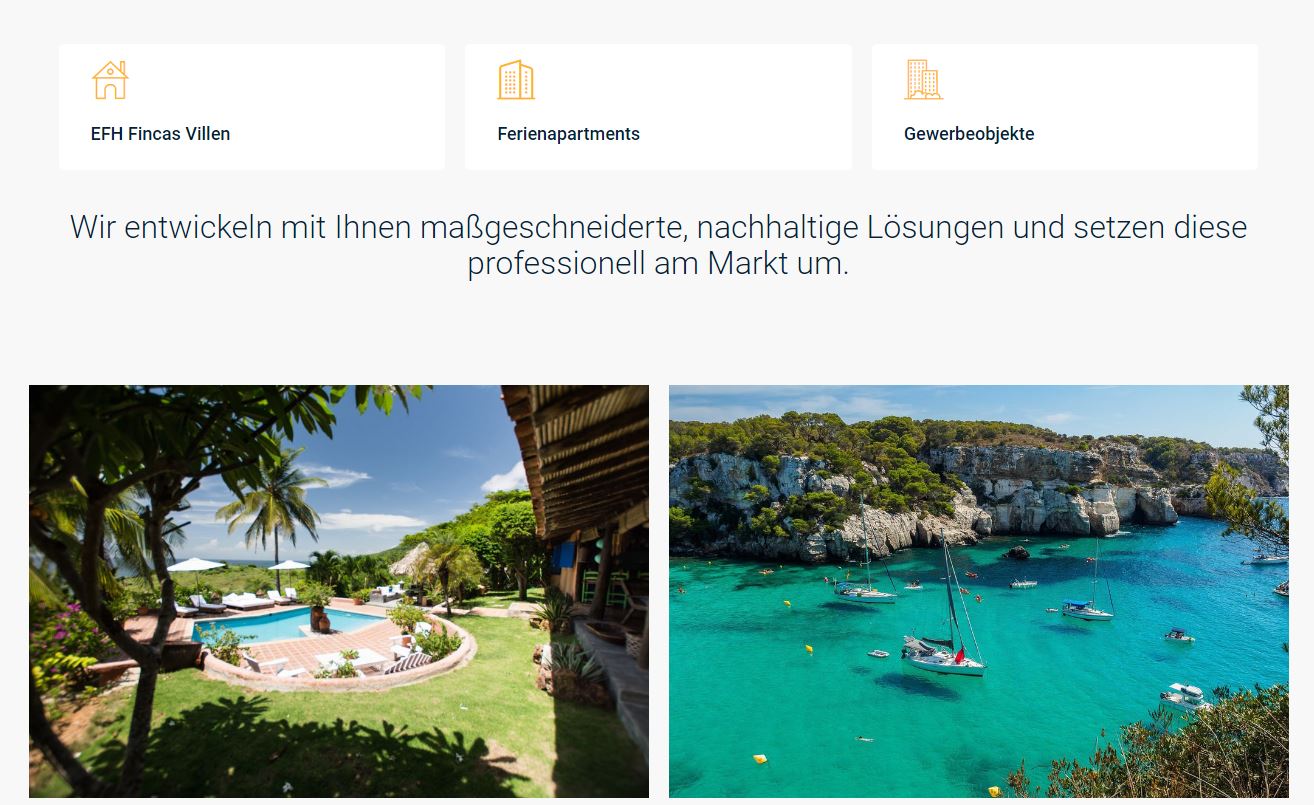
Task: Open the Ferienapartments category label
Action: click(568, 134)
